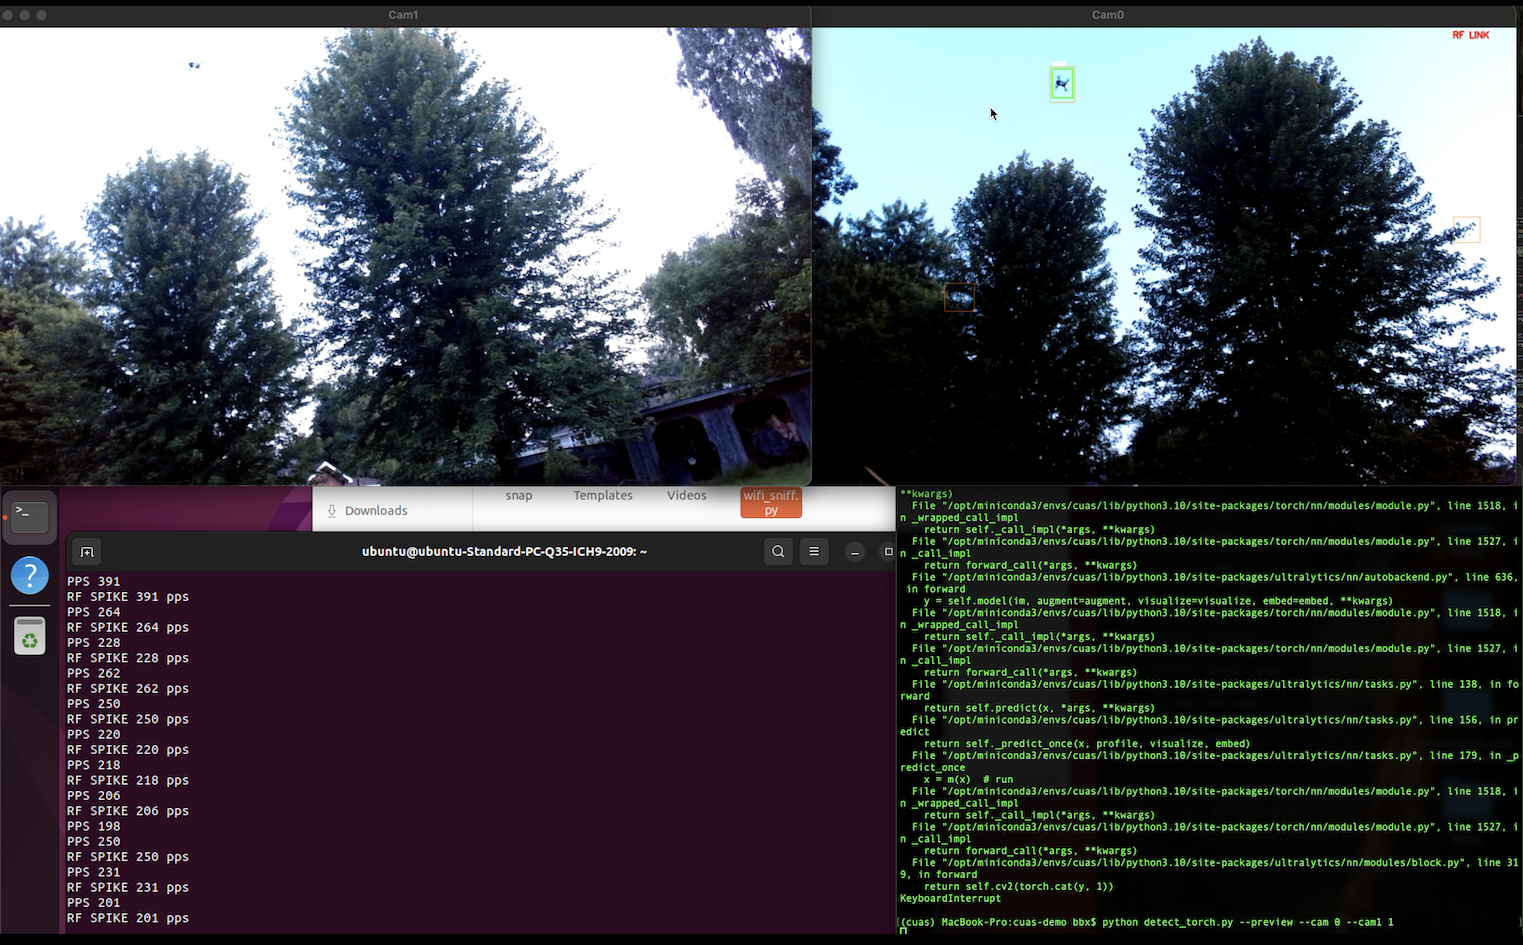Click the RF LINK indicator in Cam0
This screenshot has width=1523, height=945.
pos(1470,34)
